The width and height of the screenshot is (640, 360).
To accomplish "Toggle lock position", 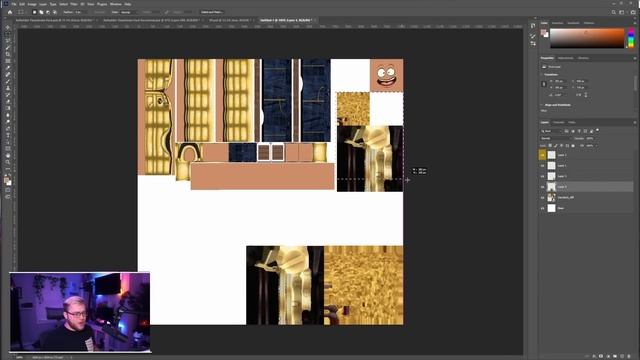I will point(562,146).
